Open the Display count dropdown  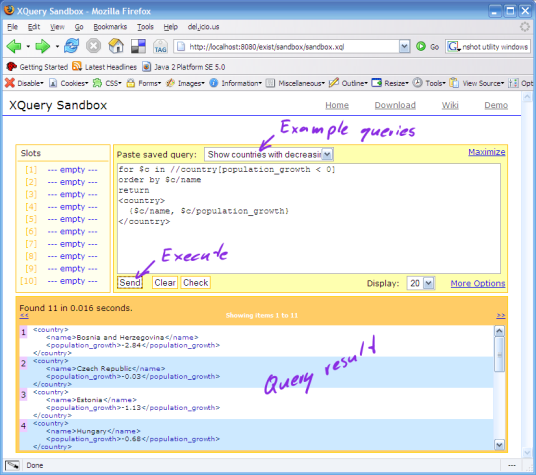[x=429, y=283]
